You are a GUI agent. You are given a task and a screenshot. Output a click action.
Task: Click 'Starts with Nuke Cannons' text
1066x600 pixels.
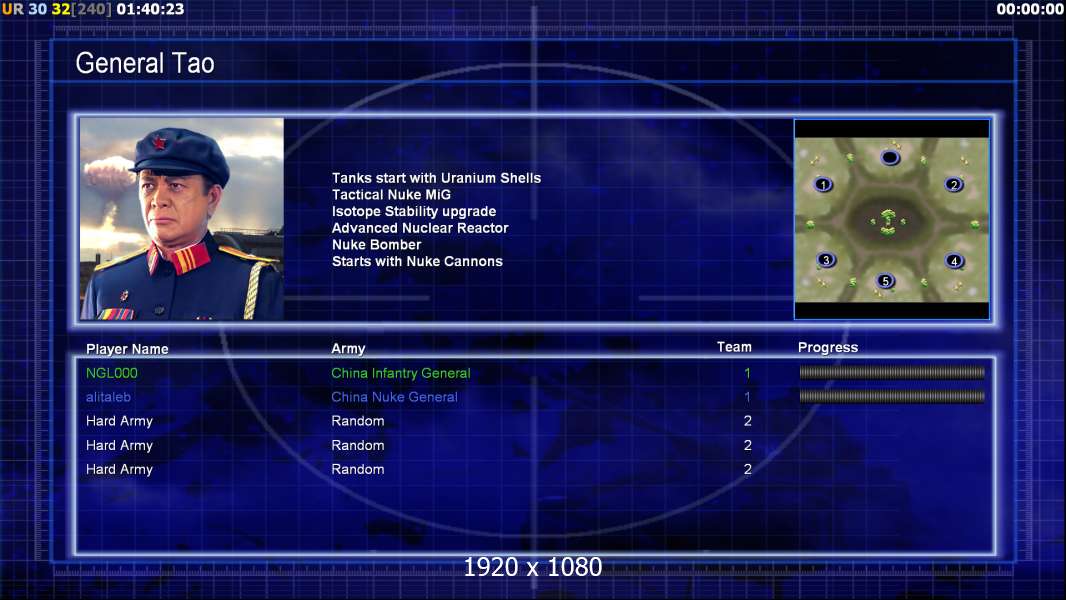click(417, 262)
